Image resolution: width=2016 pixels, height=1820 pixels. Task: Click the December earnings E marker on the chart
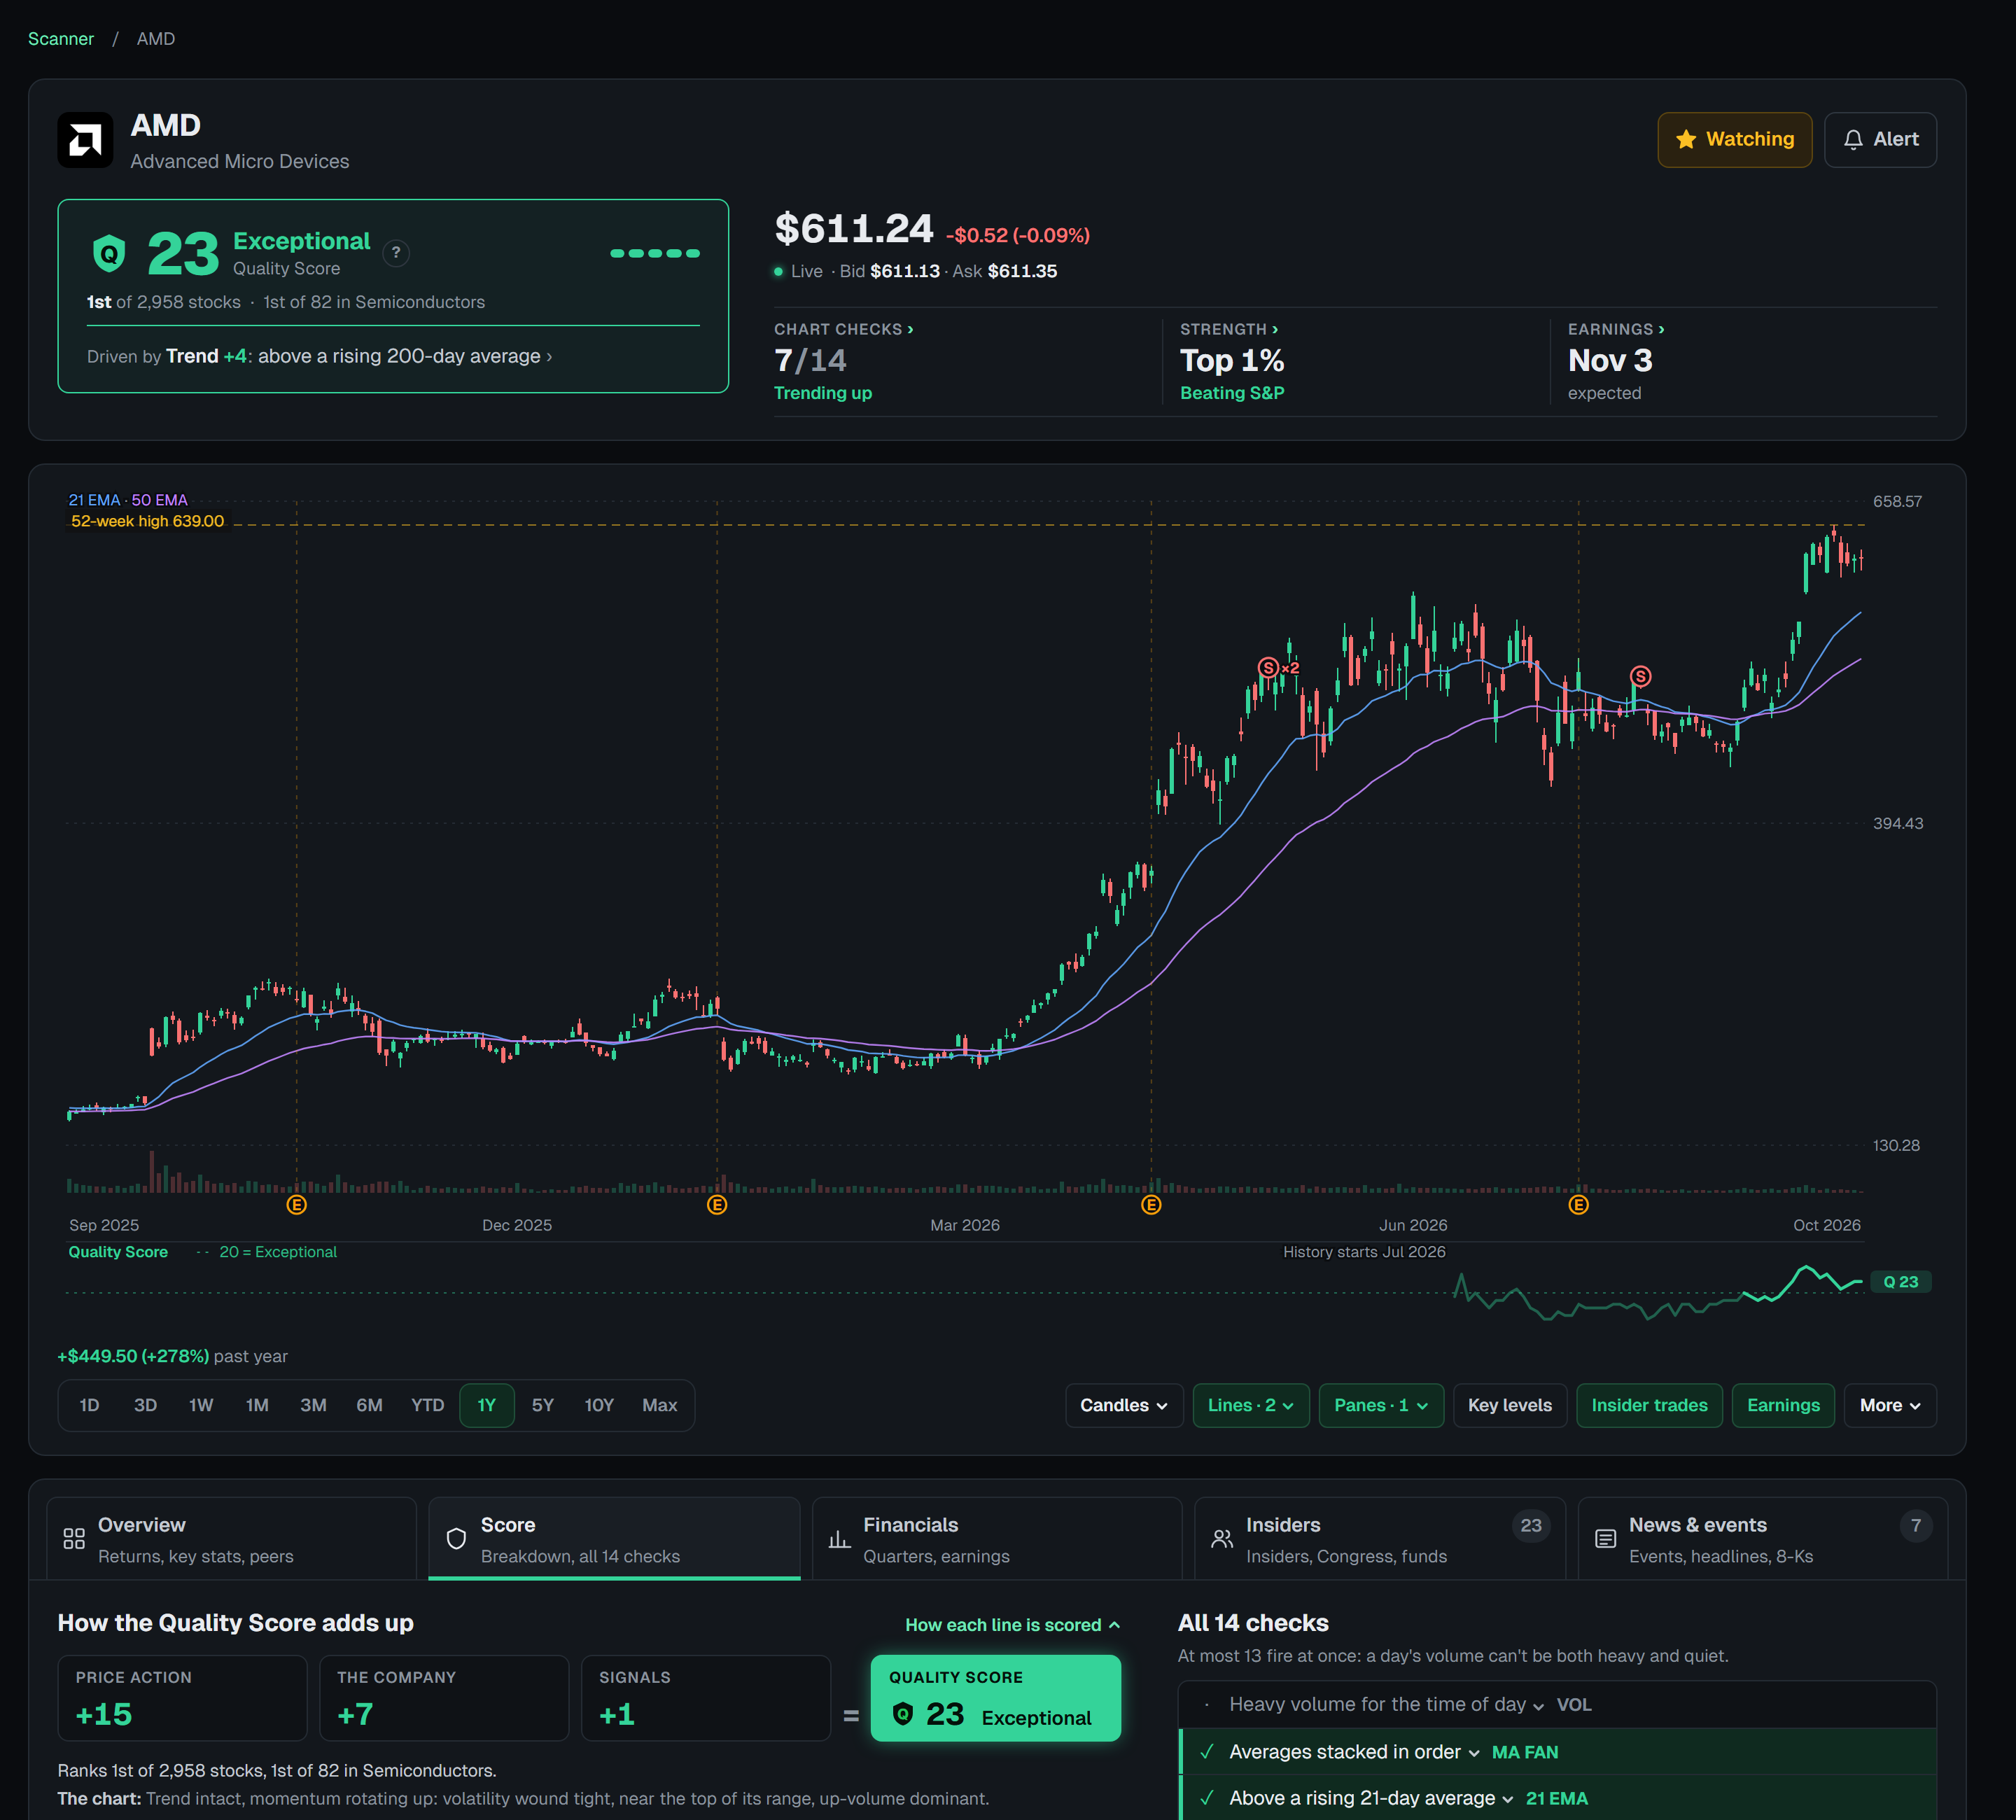tap(717, 1205)
